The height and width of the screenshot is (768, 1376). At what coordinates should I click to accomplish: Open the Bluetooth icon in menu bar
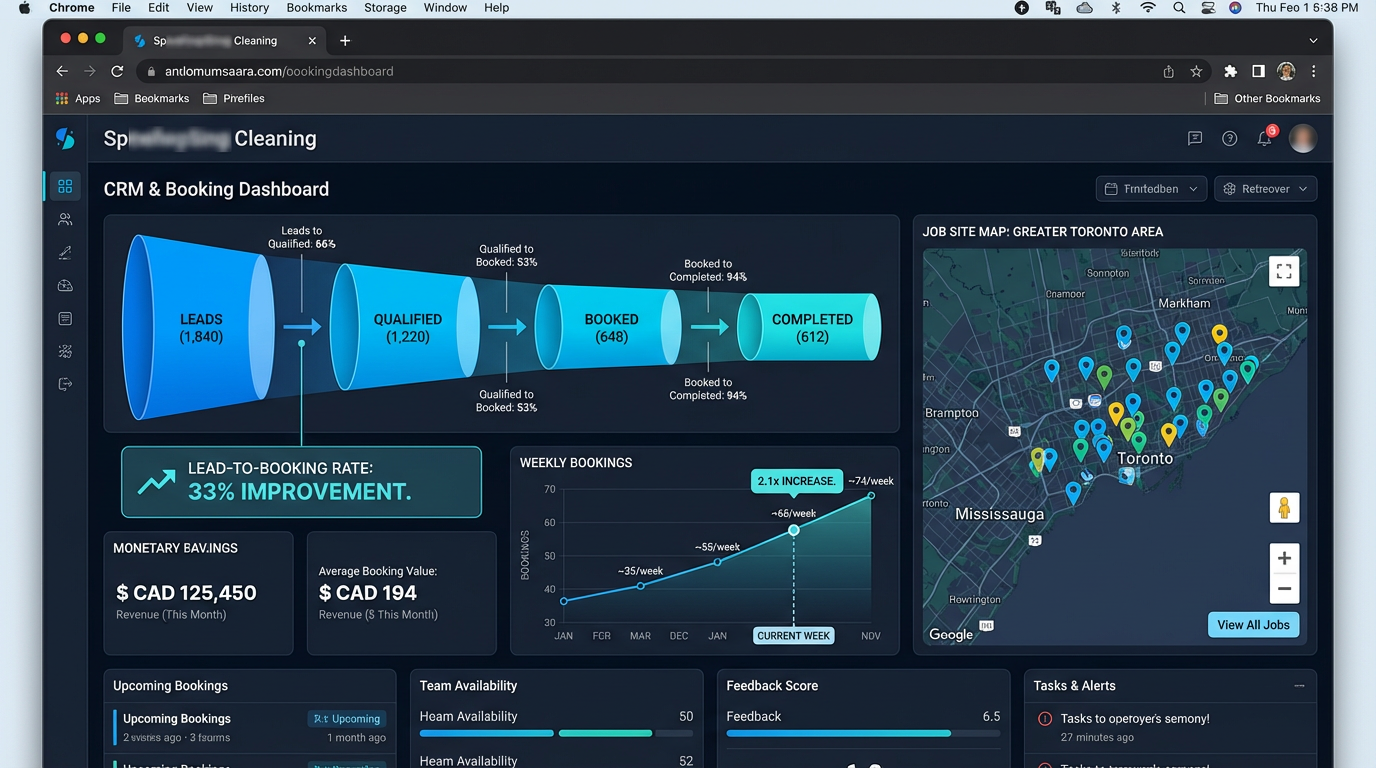click(1116, 7)
